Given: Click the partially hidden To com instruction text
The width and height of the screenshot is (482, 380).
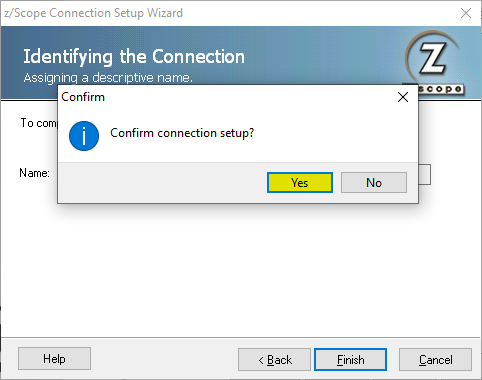Looking at the screenshot, I should pos(39,123).
